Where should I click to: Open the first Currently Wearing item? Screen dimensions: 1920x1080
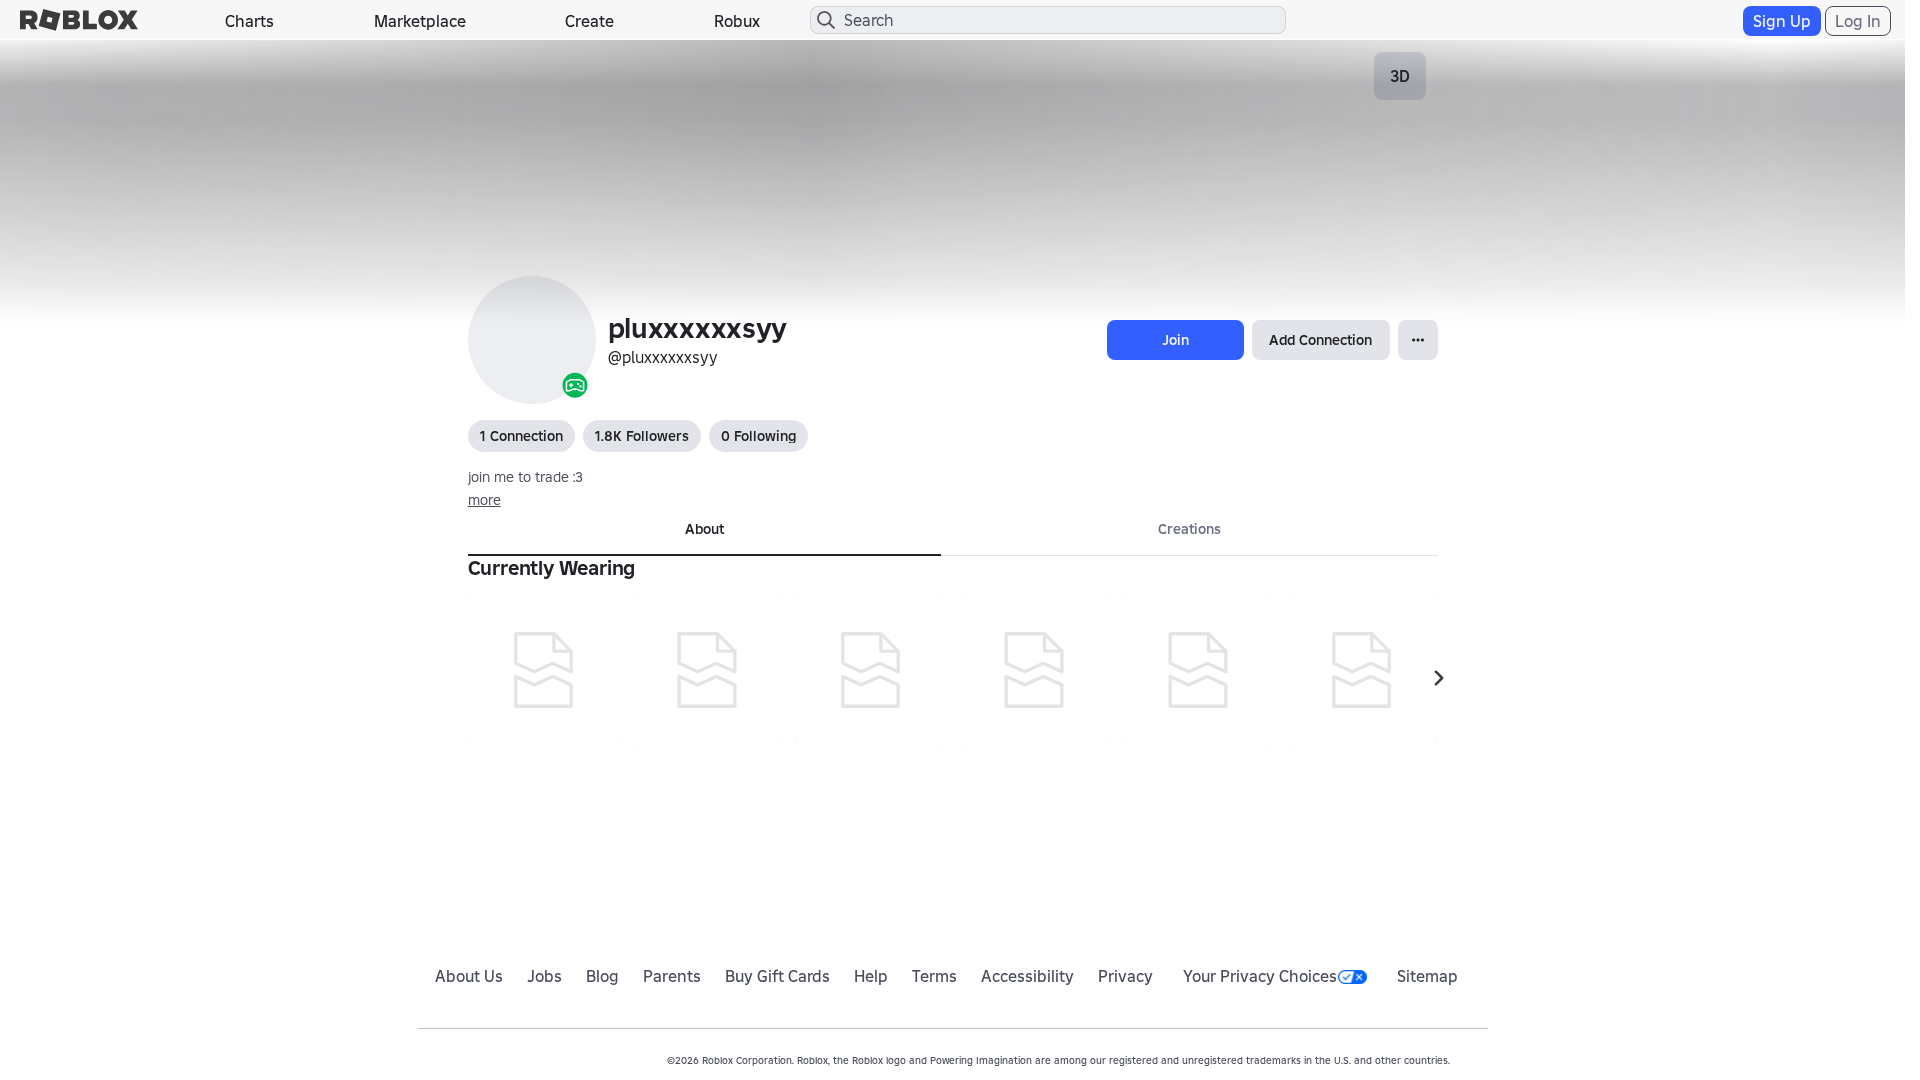[544, 670]
